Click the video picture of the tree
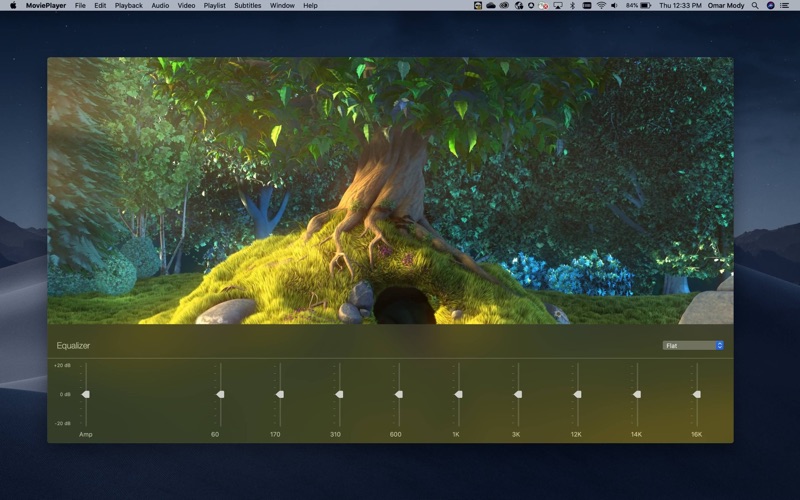 click(x=390, y=190)
